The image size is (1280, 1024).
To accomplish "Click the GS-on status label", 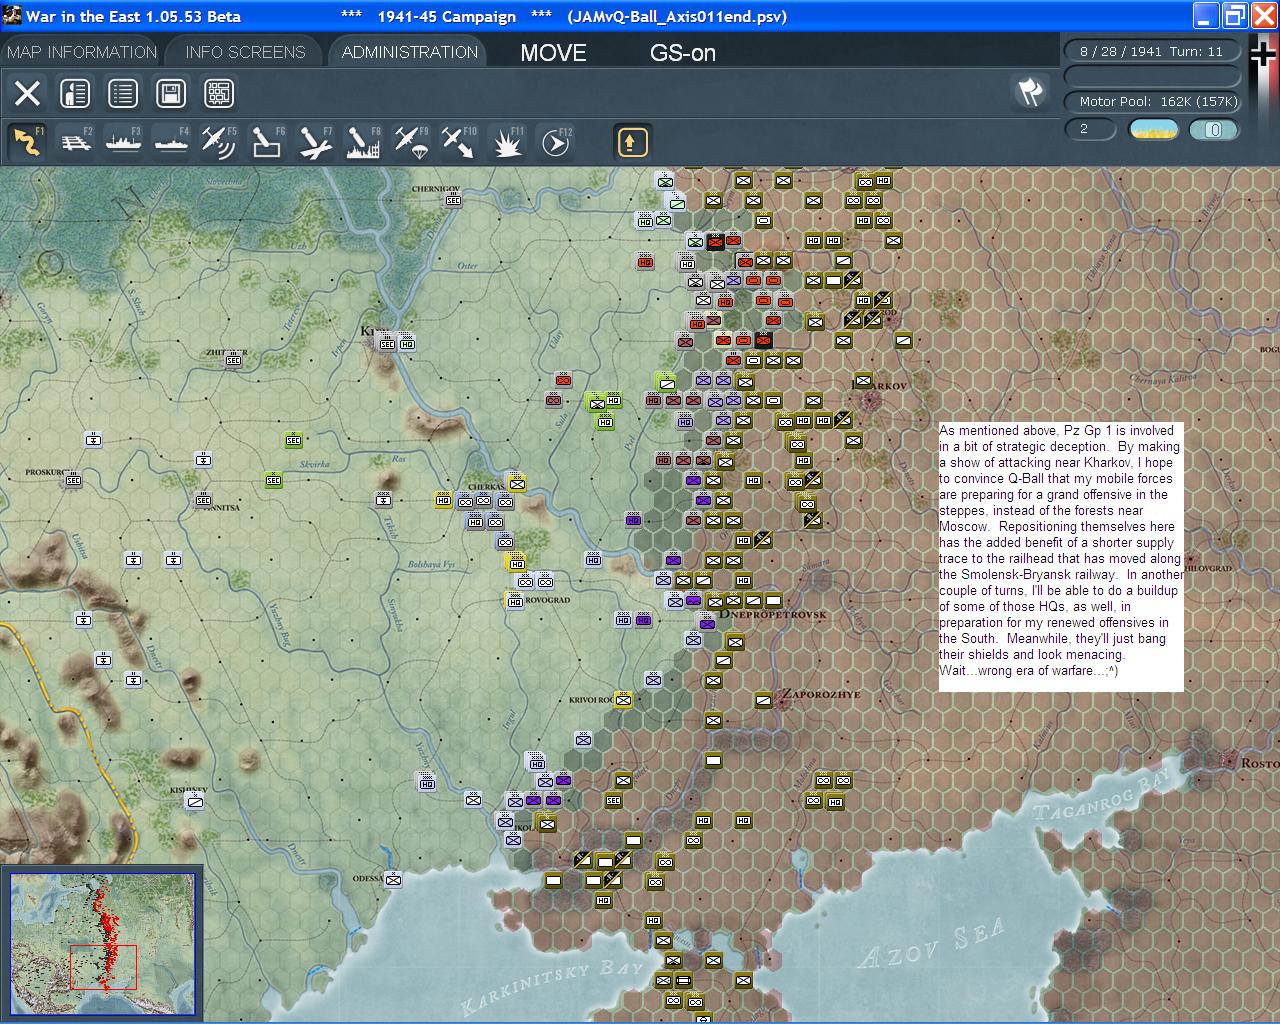I will click(x=683, y=53).
